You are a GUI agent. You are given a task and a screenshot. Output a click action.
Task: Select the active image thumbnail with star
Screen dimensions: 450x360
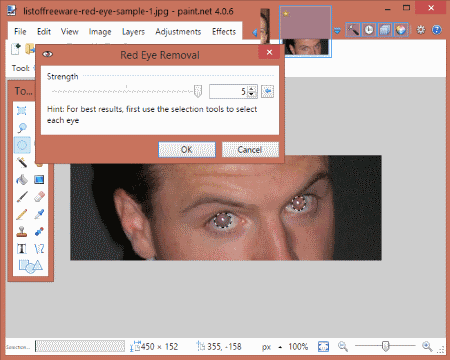305,31
